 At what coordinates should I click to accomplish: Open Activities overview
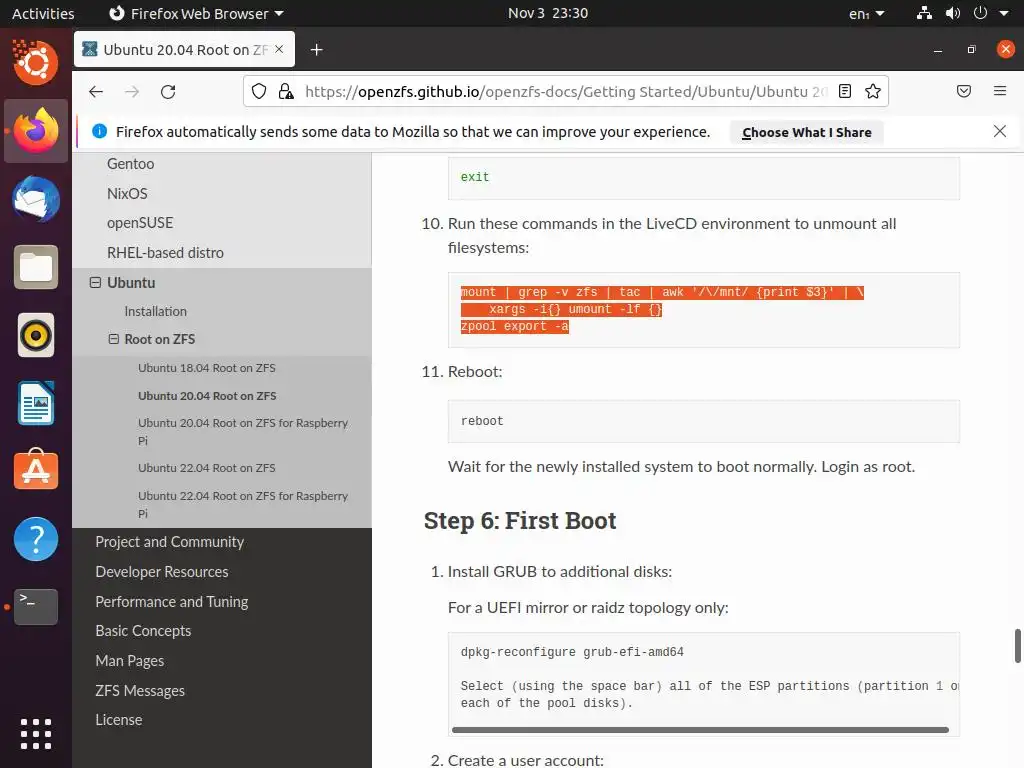click(x=43, y=13)
